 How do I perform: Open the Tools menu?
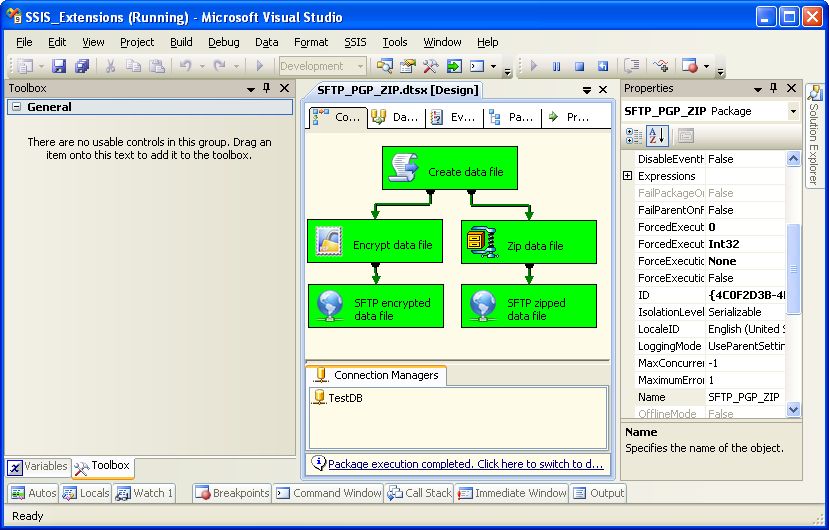tap(395, 42)
